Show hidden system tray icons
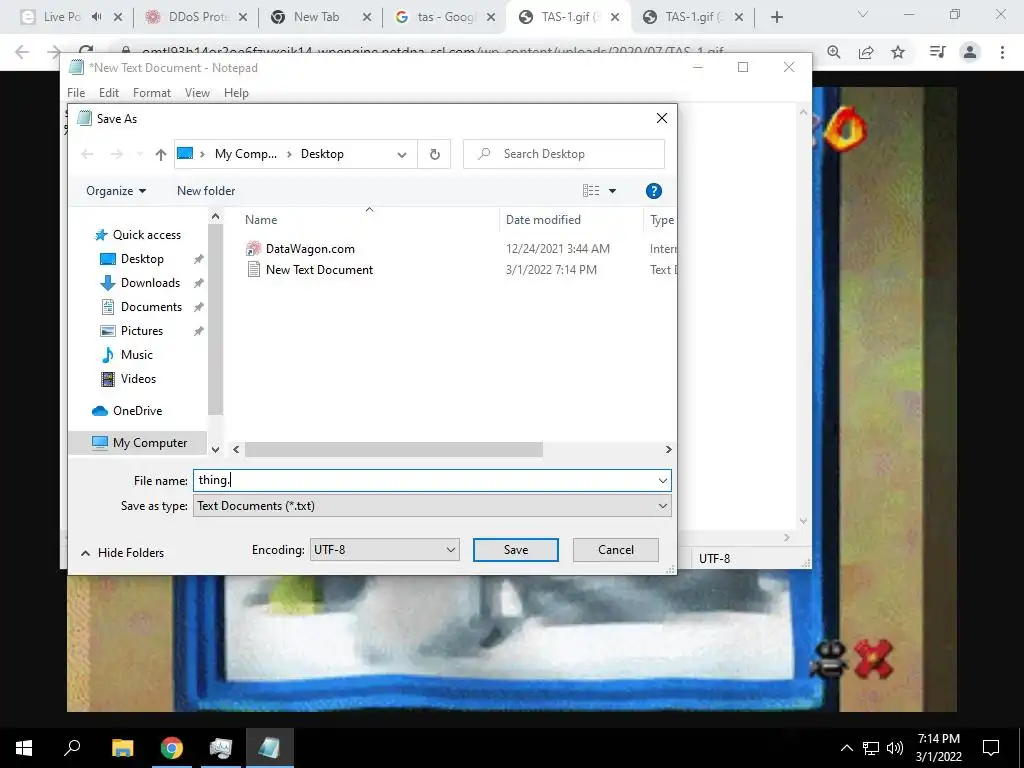1024x768 pixels. coord(846,748)
